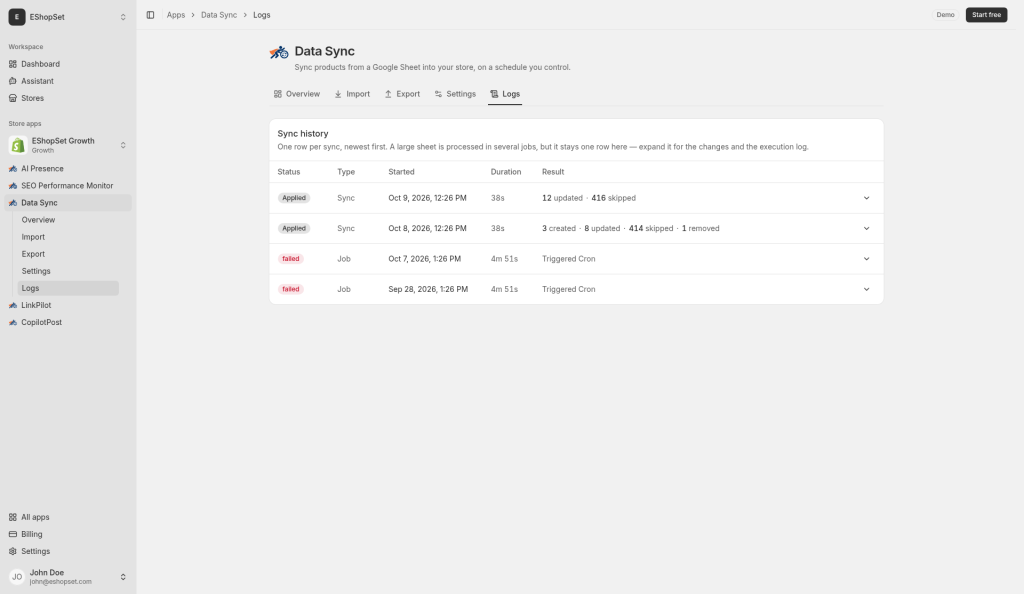This screenshot has width=1024, height=594.
Task: Open the Dashboard icon in sidebar
Action: click(x=12, y=64)
